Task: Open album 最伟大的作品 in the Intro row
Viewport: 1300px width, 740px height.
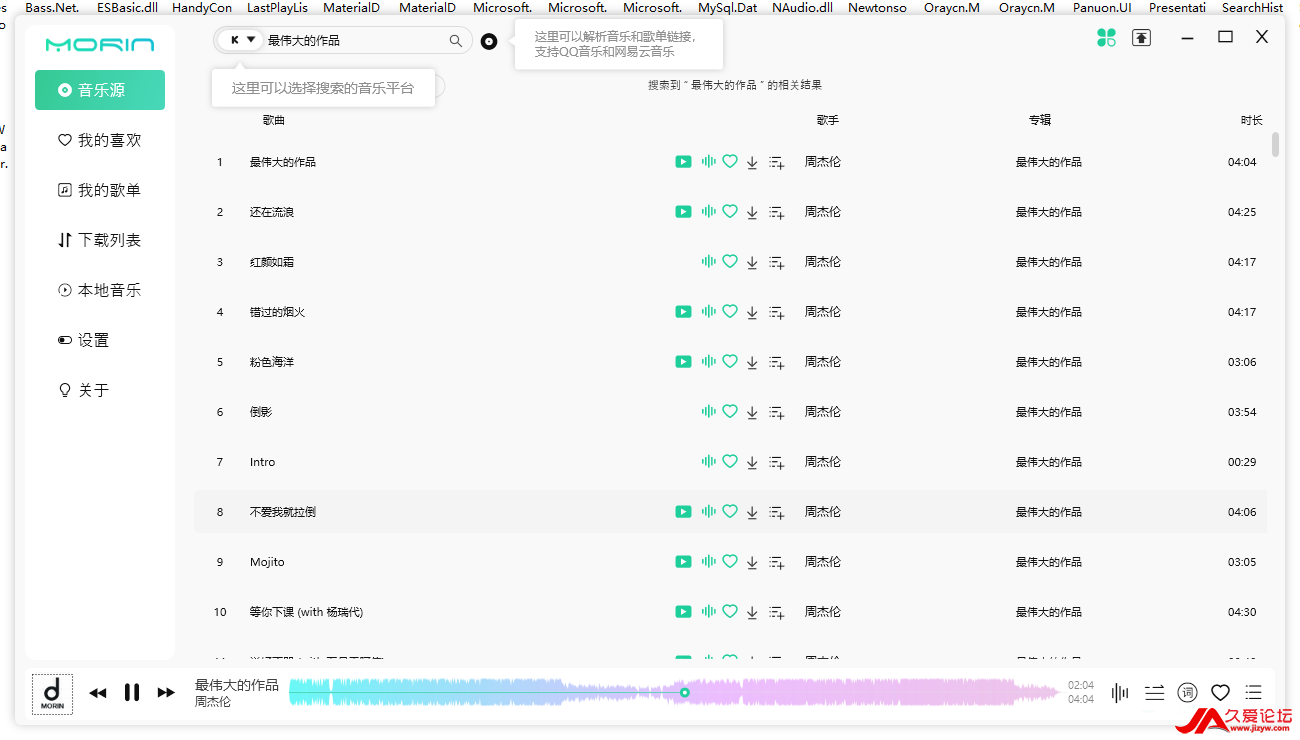Action: (1049, 462)
